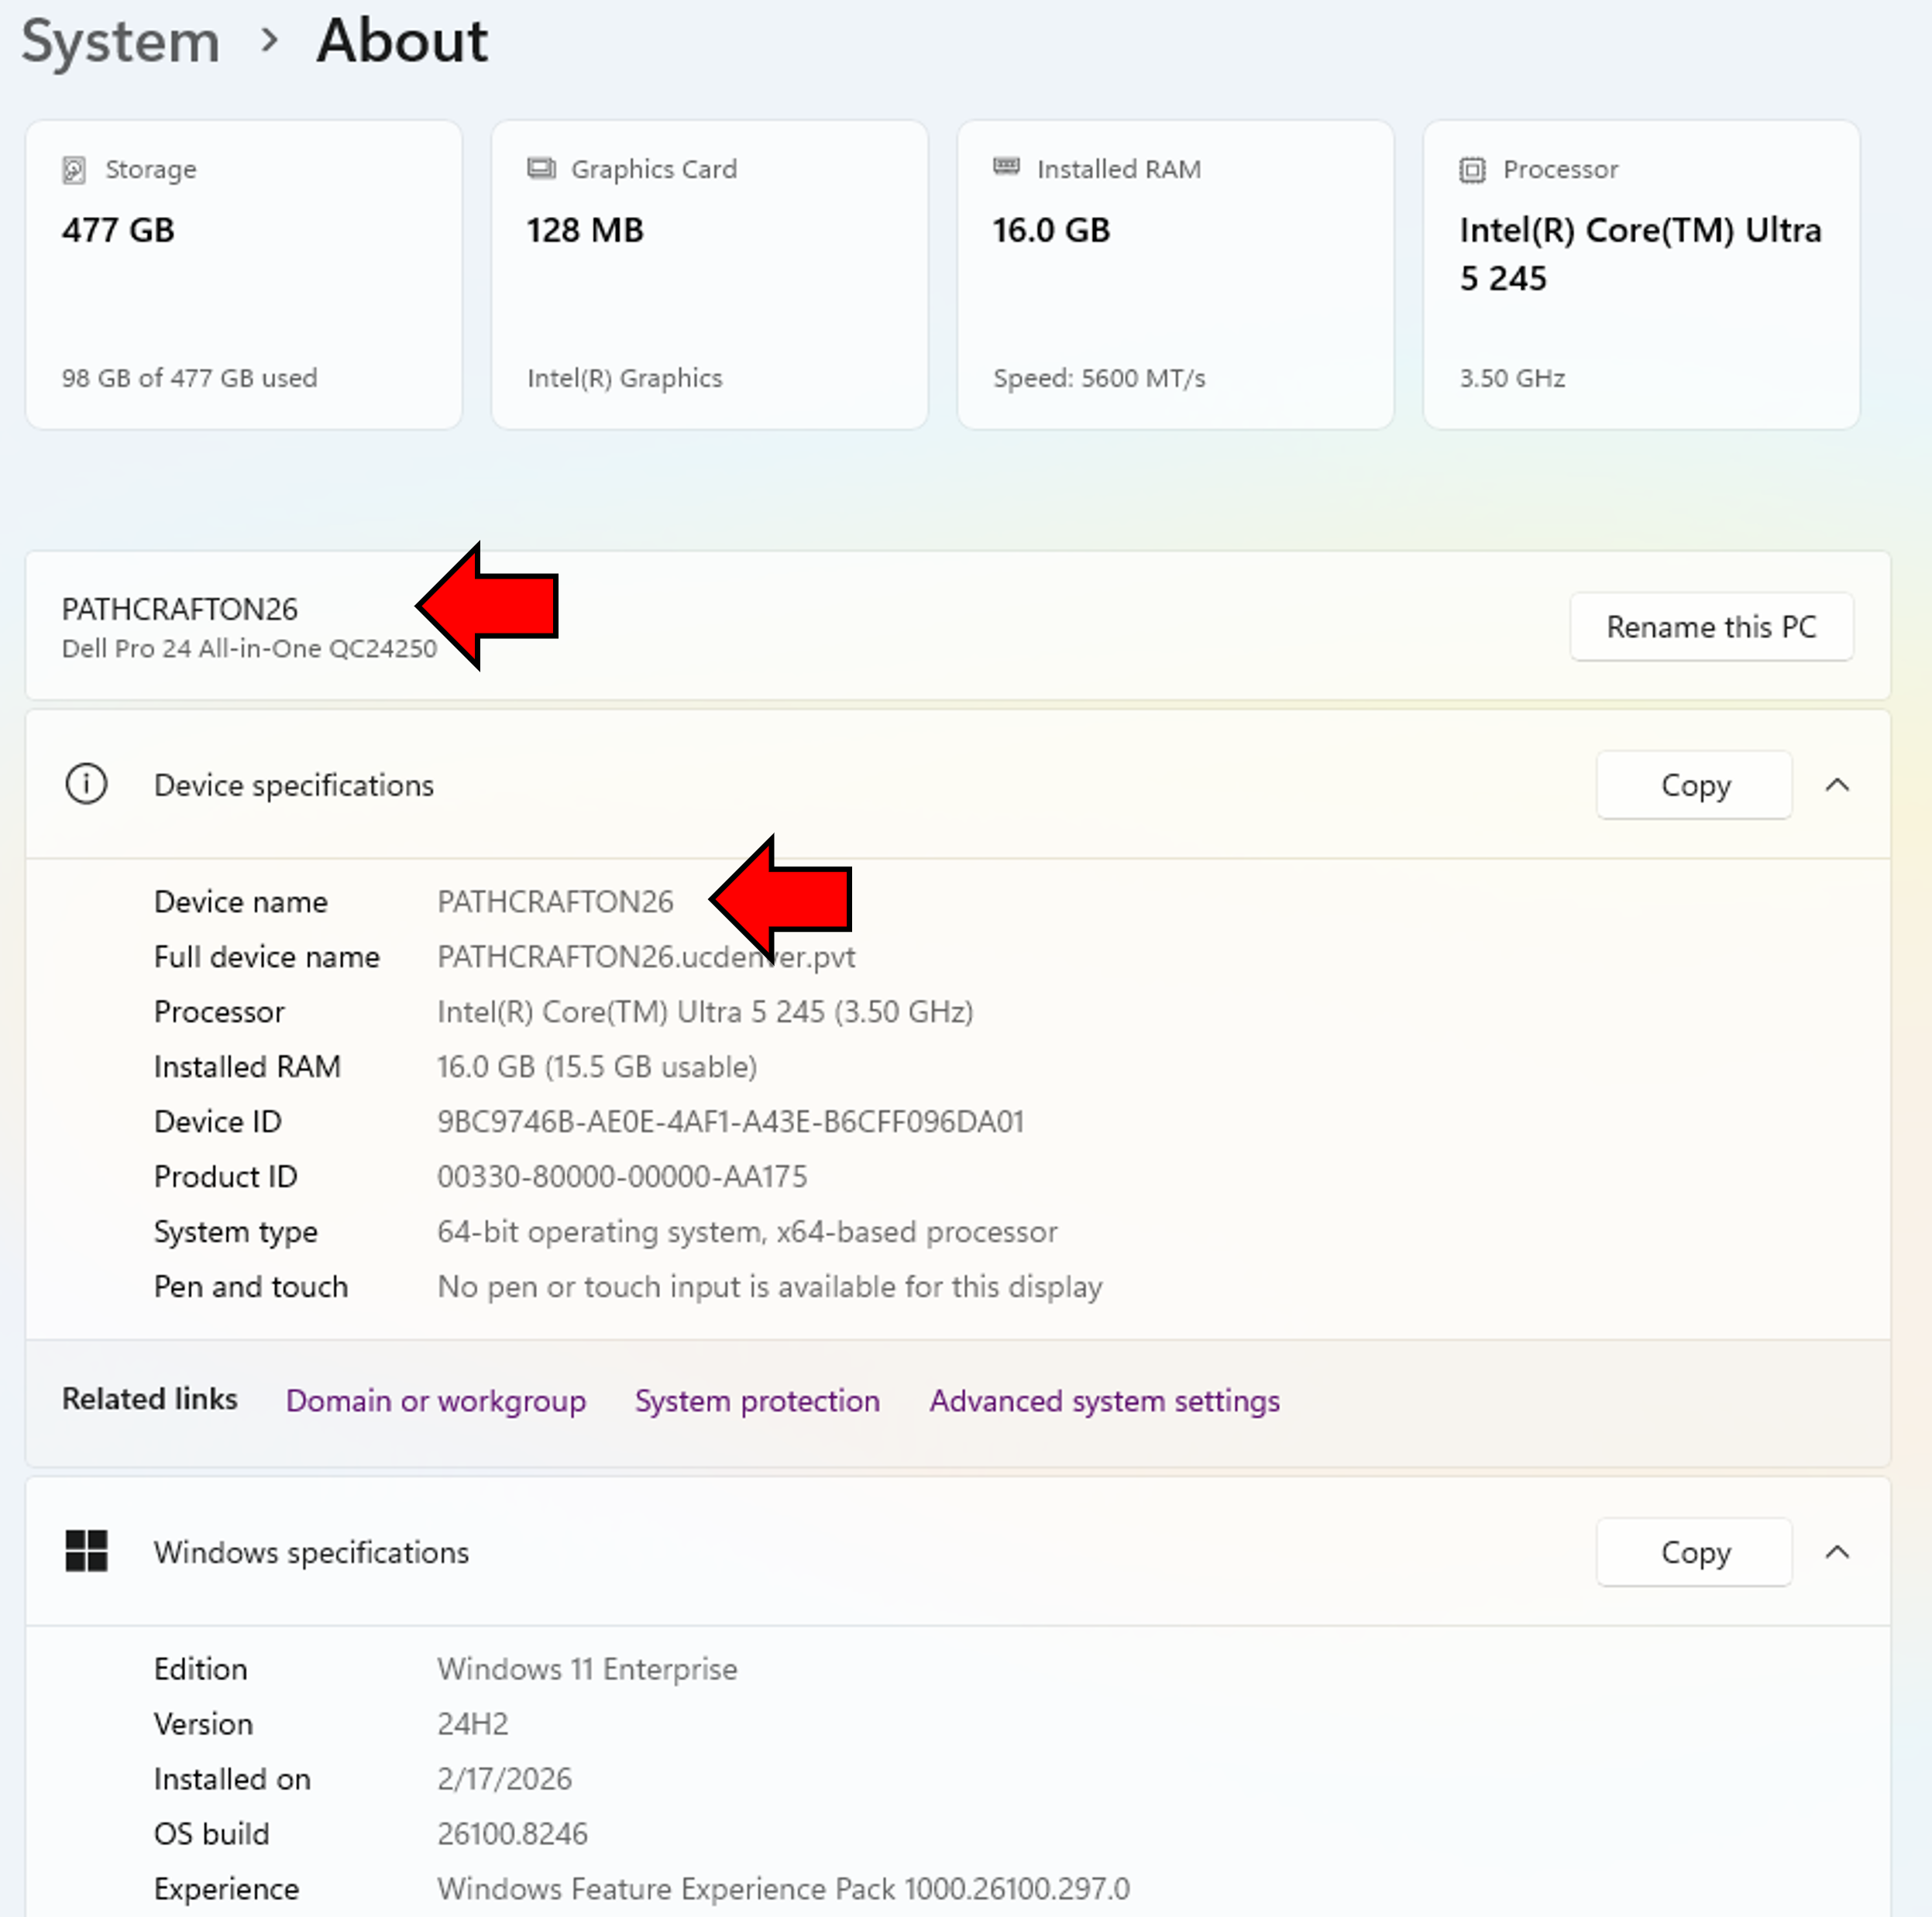Select the System type 64-bit value
Image resolution: width=1932 pixels, height=1917 pixels.
pos(747,1232)
